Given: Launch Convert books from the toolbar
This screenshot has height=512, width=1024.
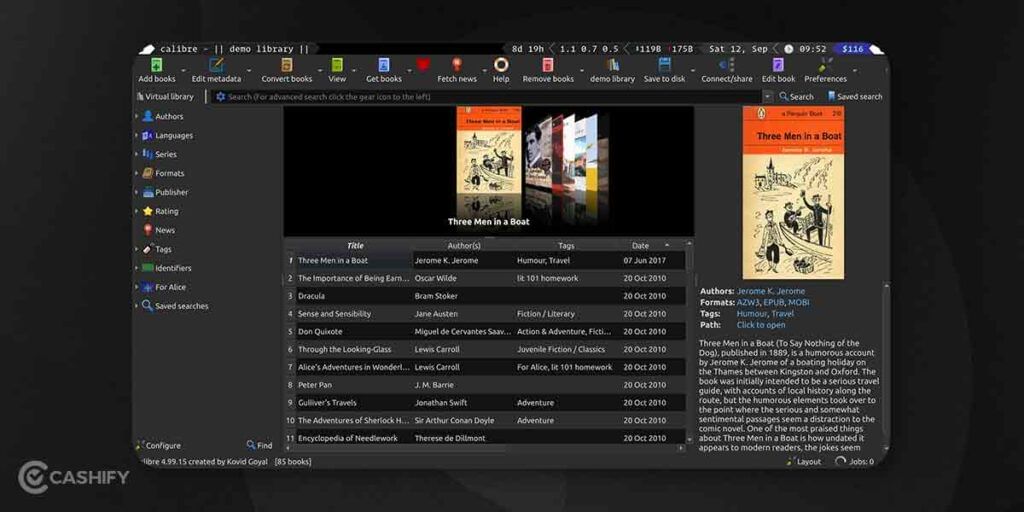Looking at the screenshot, I should [287, 65].
